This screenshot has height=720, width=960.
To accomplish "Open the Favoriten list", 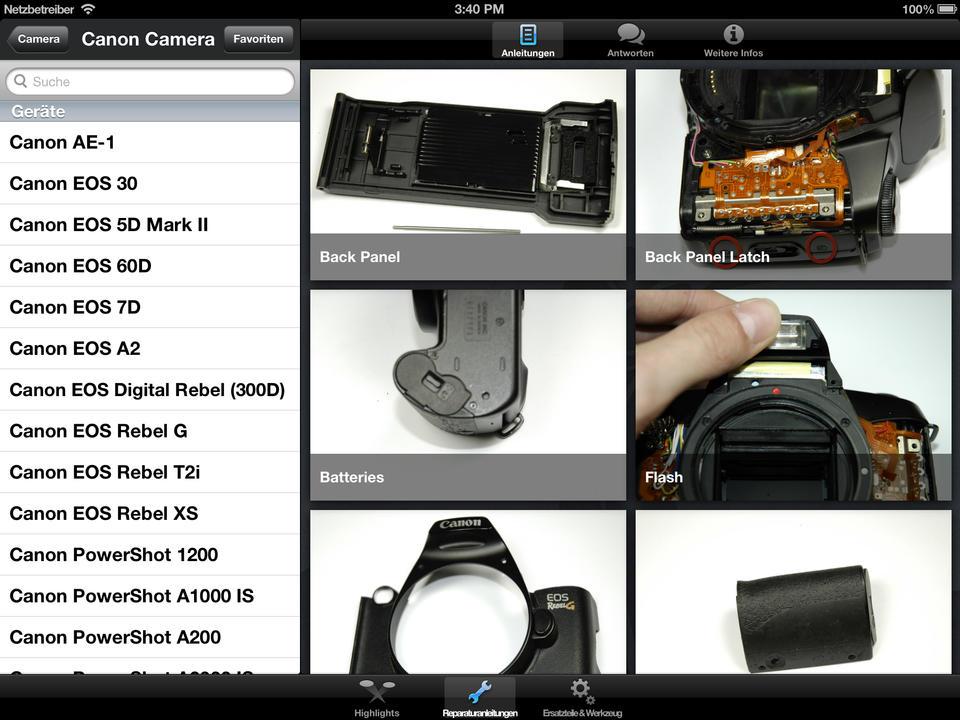I will pyautogui.click(x=258, y=39).
